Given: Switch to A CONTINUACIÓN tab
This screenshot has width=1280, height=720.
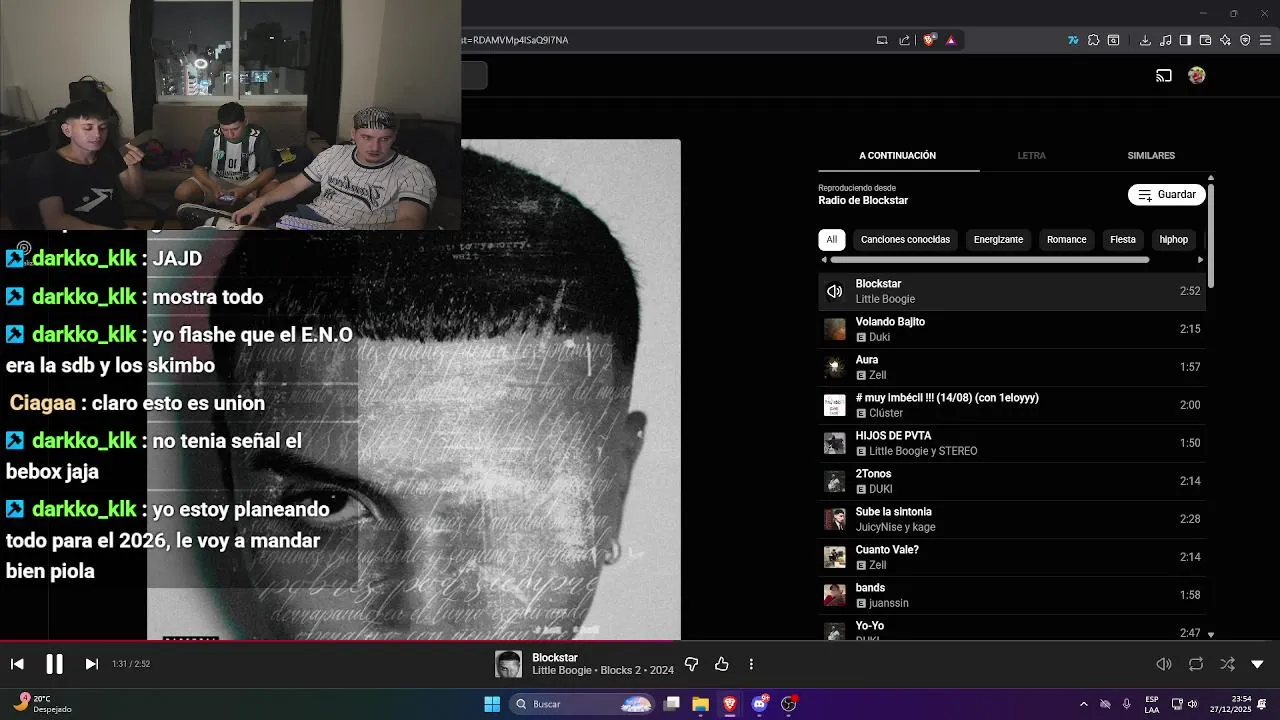Looking at the screenshot, I should pyautogui.click(x=897, y=156).
